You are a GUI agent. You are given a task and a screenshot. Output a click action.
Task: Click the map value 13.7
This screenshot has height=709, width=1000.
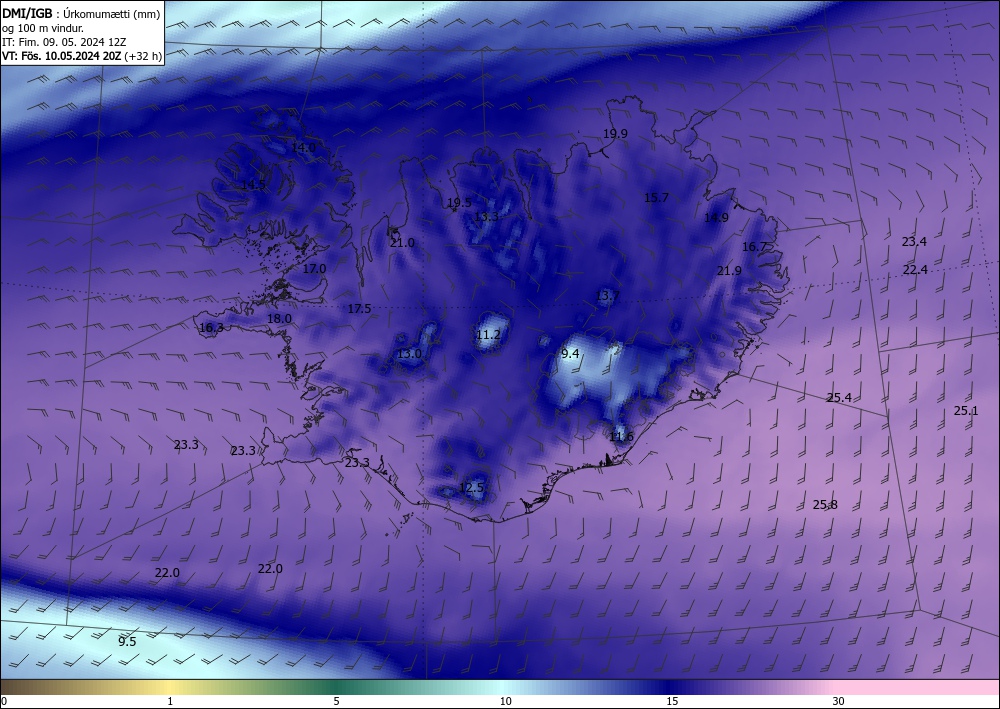tap(608, 296)
